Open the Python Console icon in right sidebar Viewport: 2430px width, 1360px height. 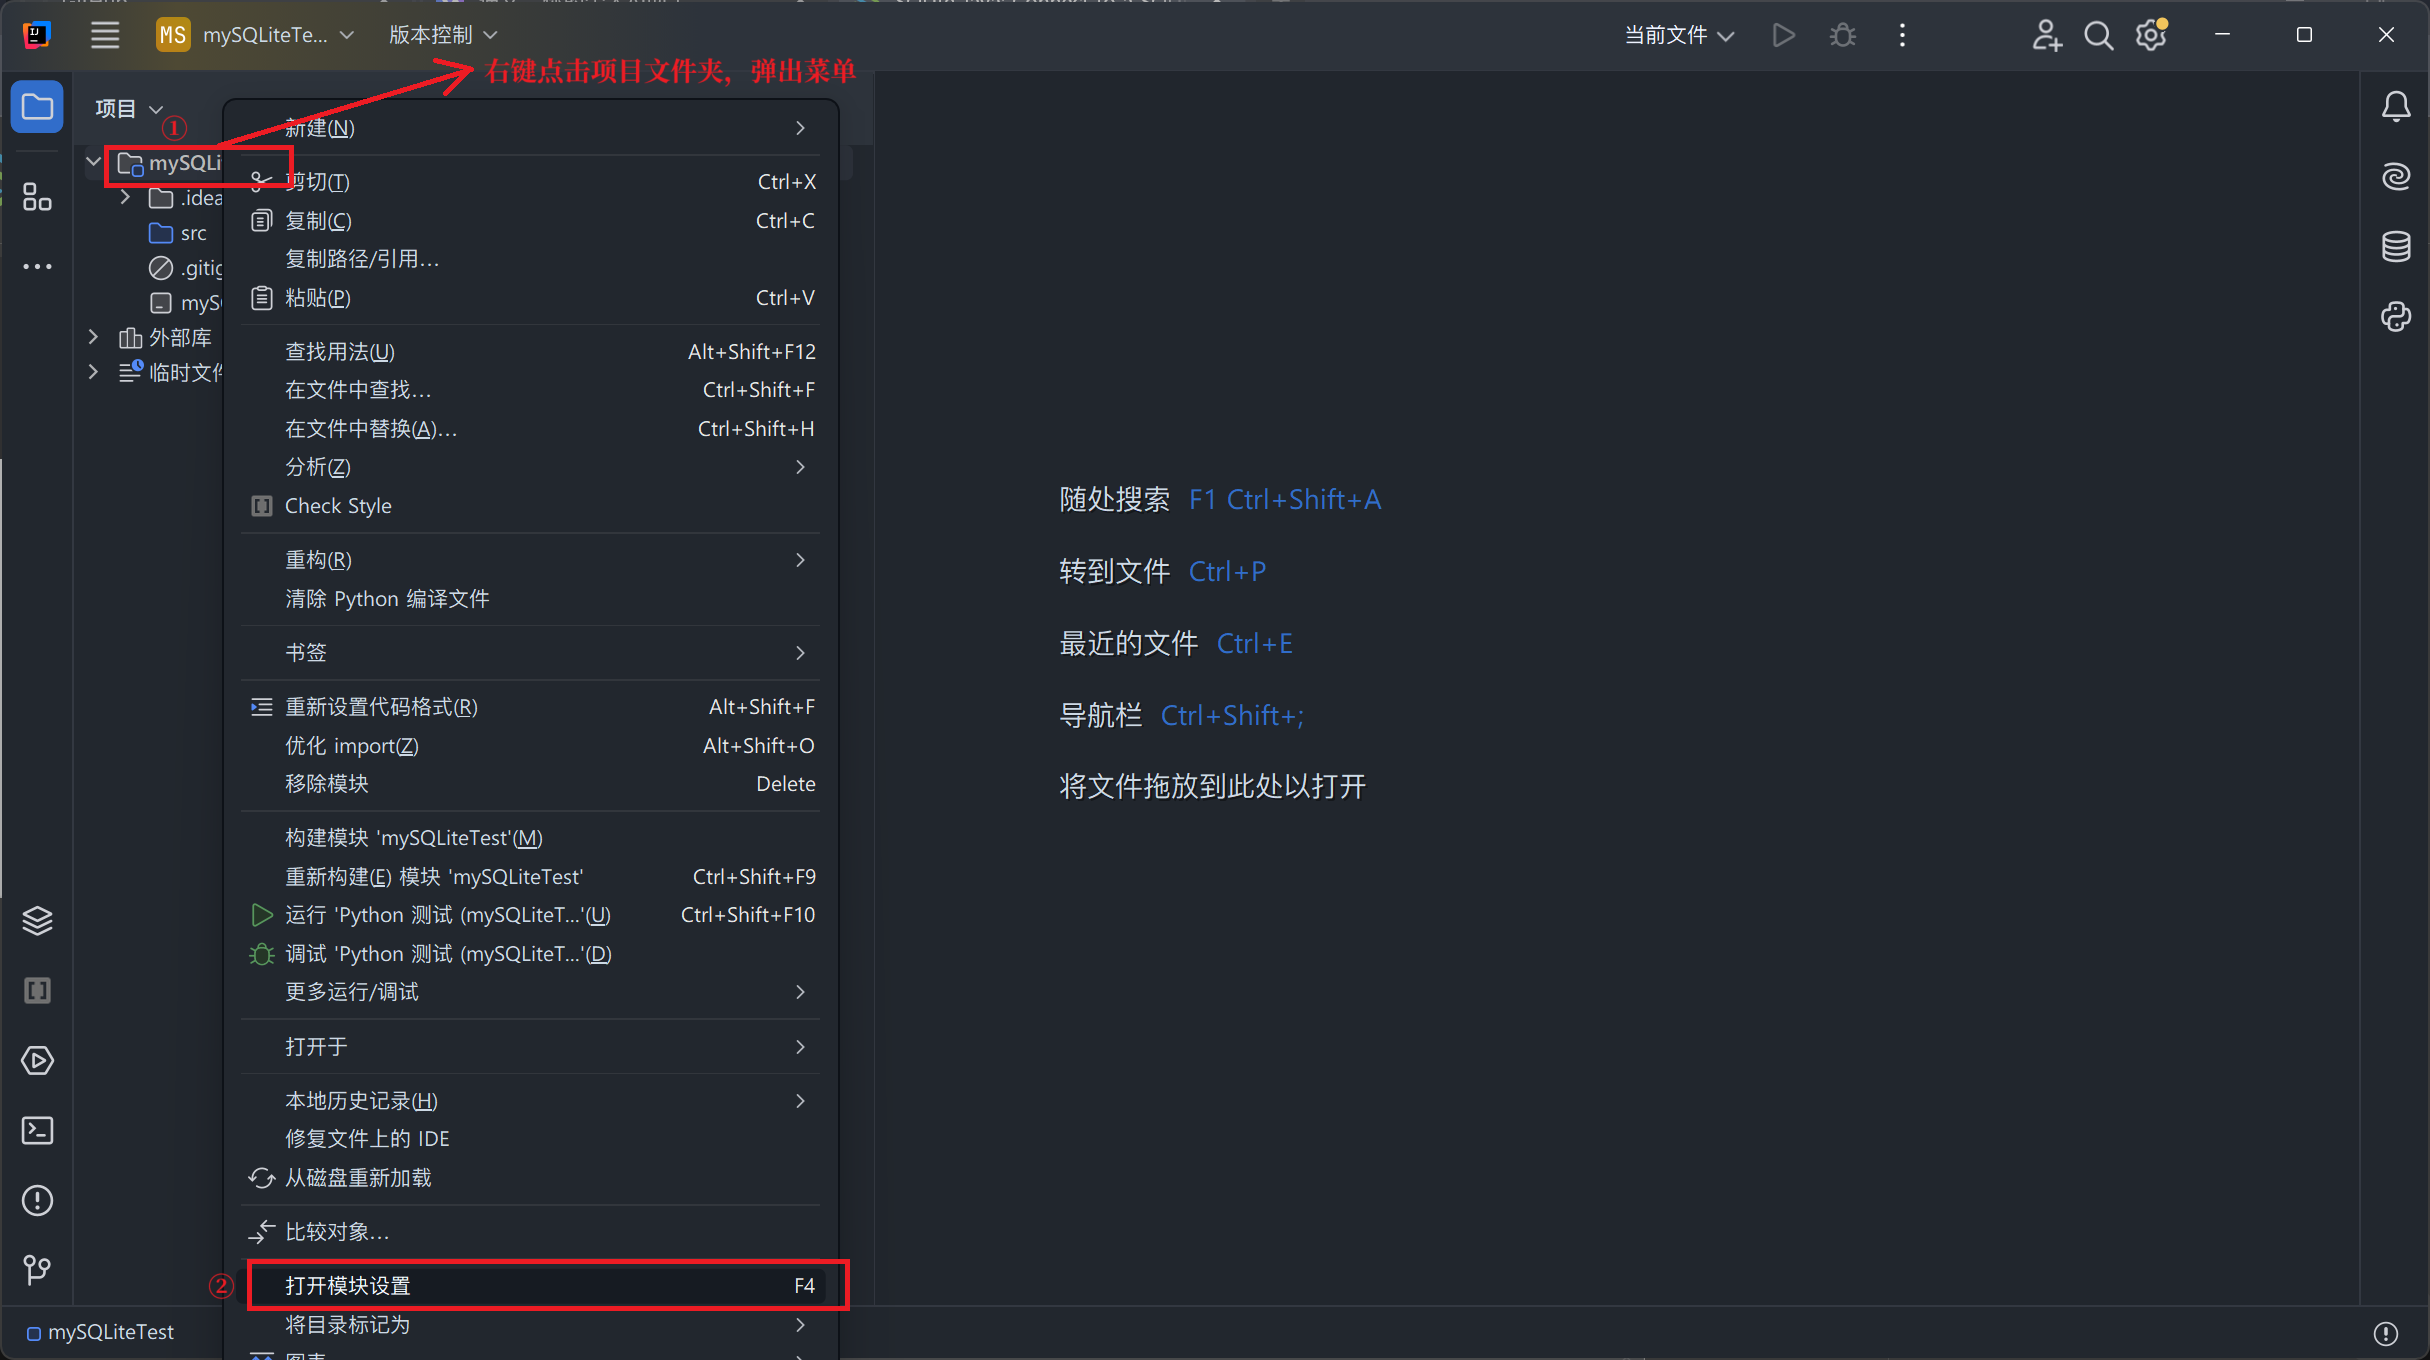pos(2395,317)
